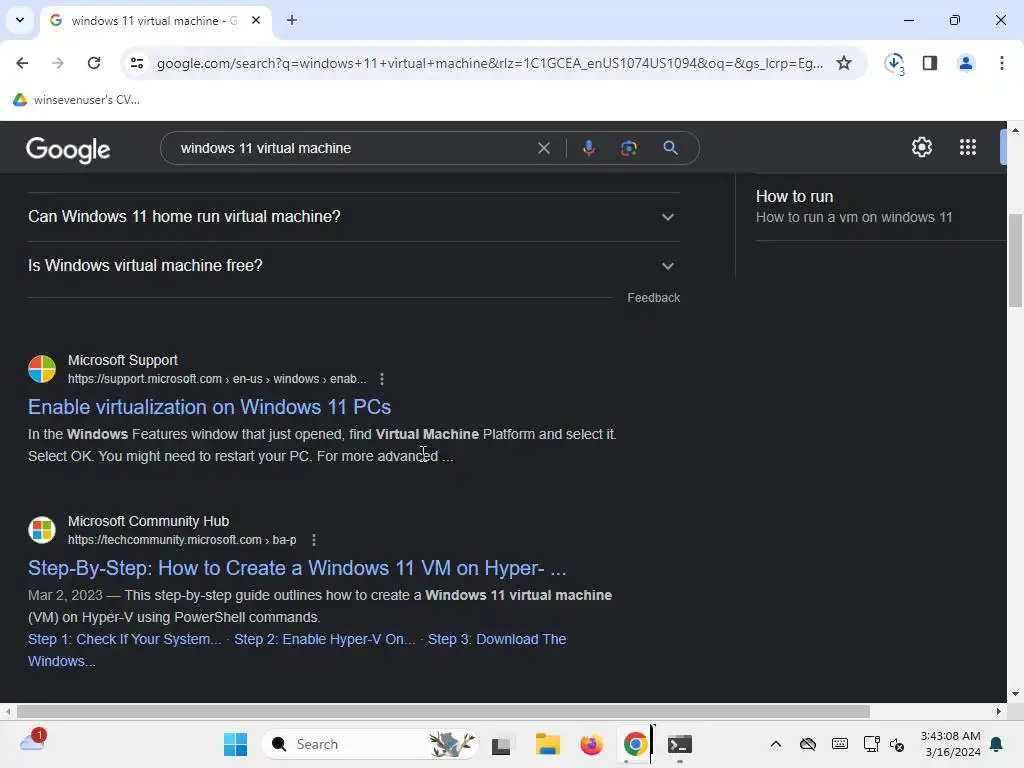This screenshot has width=1024, height=768.
Task: Bookmark this page with the star
Action: pos(844,63)
